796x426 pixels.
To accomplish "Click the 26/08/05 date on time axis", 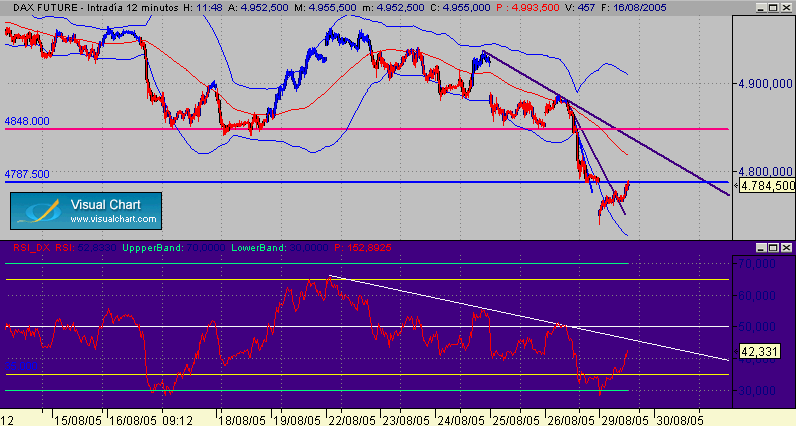I will [x=571, y=420].
